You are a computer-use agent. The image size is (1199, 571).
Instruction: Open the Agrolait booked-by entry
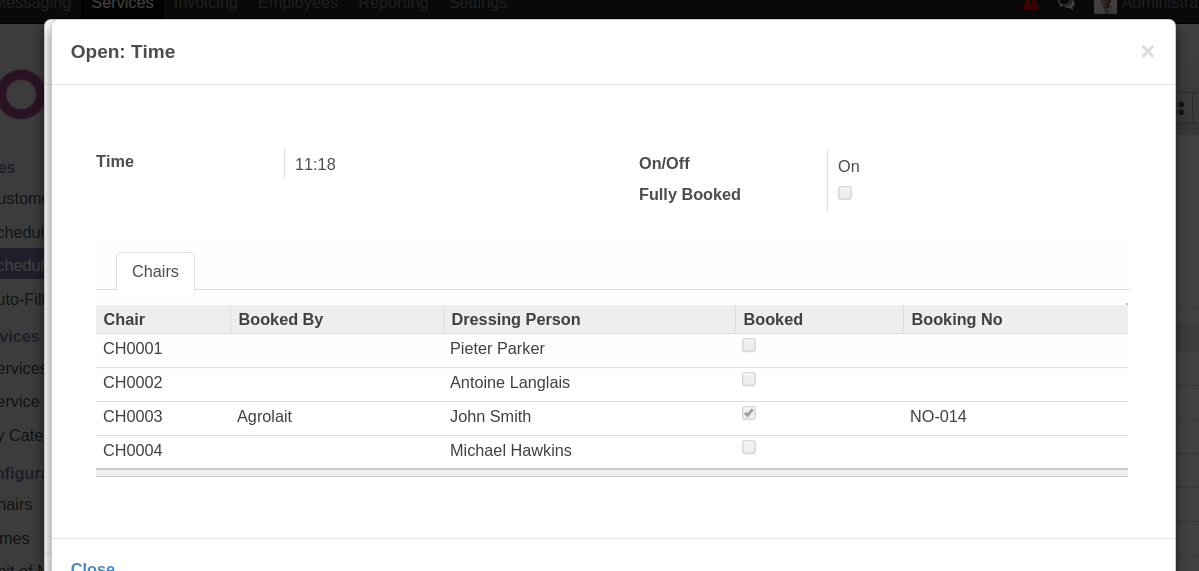(x=265, y=417)
